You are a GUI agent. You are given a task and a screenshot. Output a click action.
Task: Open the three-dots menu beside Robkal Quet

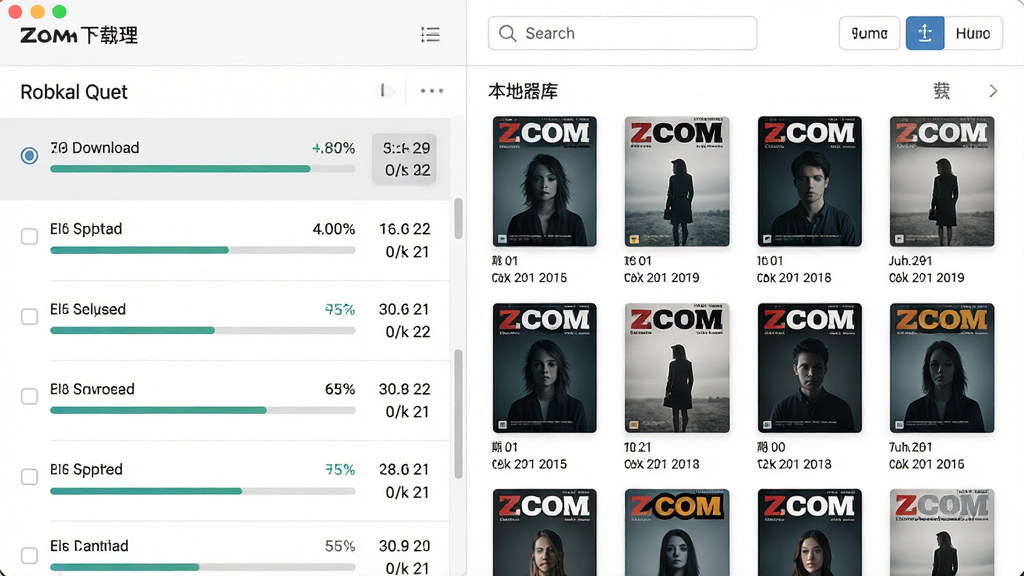click(x=432, y=91)
